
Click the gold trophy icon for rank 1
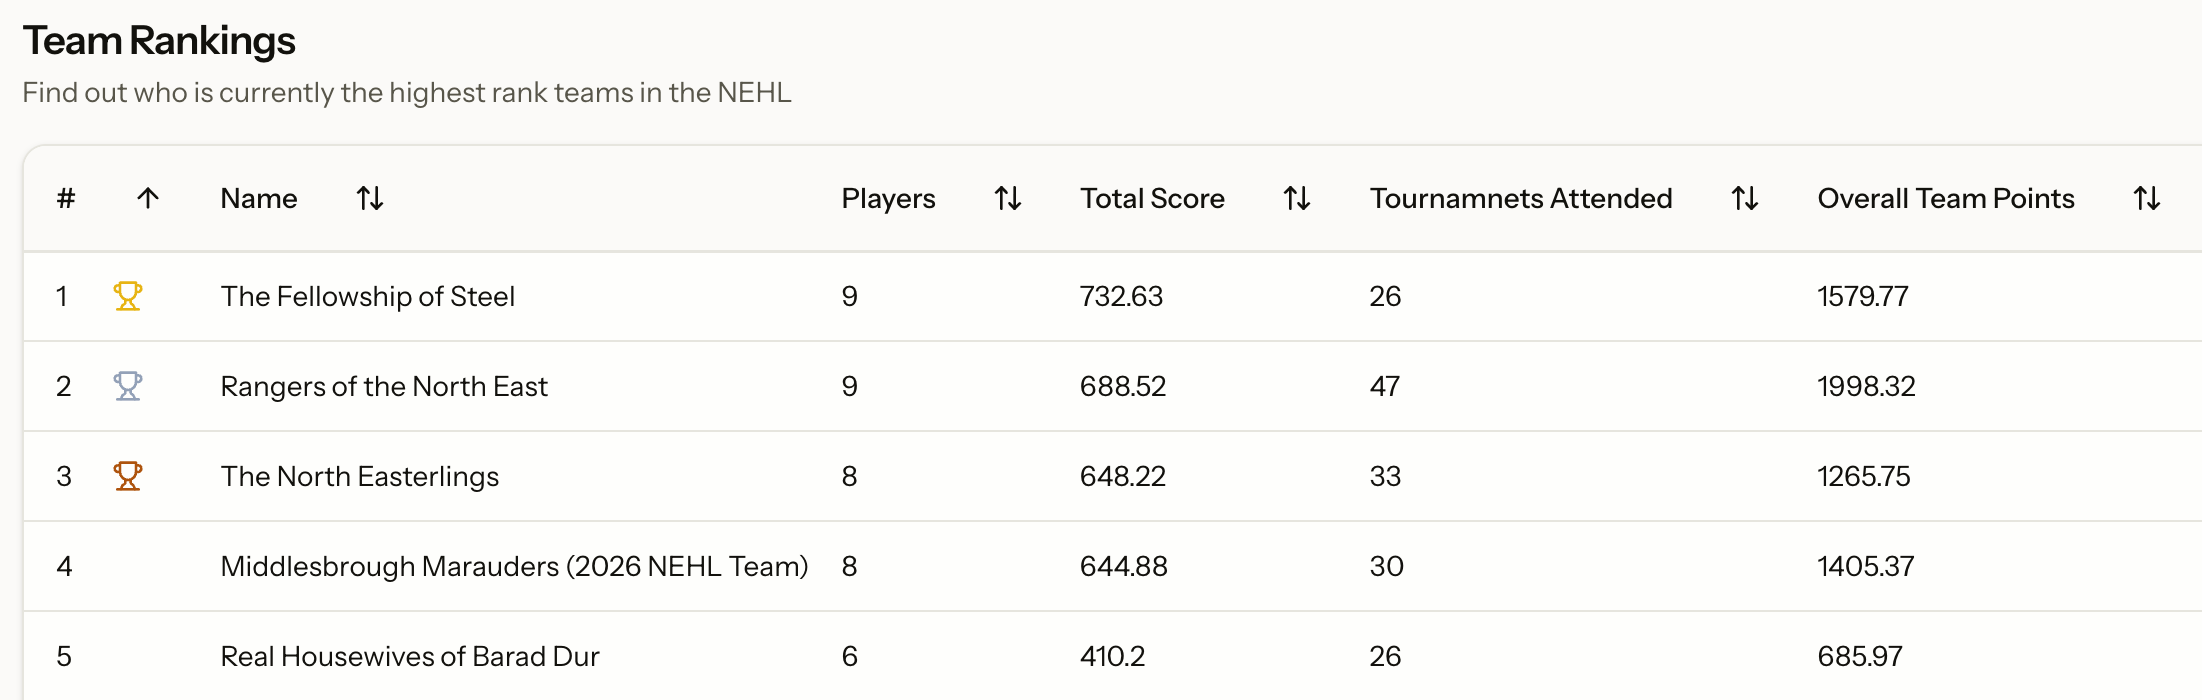(x=127, y=296)
